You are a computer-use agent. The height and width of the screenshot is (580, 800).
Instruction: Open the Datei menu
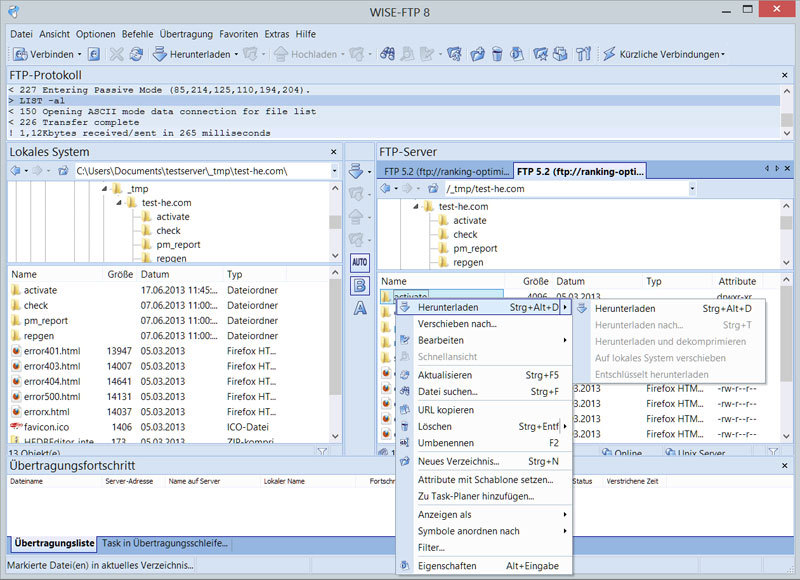click(21, 34)
